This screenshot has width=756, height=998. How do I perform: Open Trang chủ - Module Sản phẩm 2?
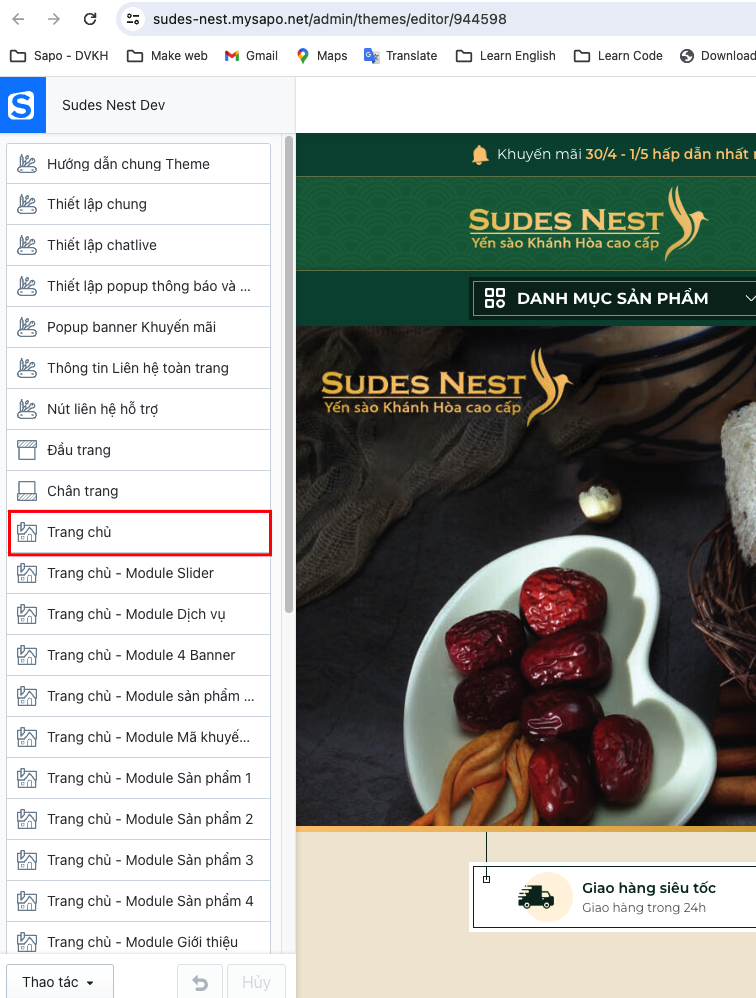[139, 819]
